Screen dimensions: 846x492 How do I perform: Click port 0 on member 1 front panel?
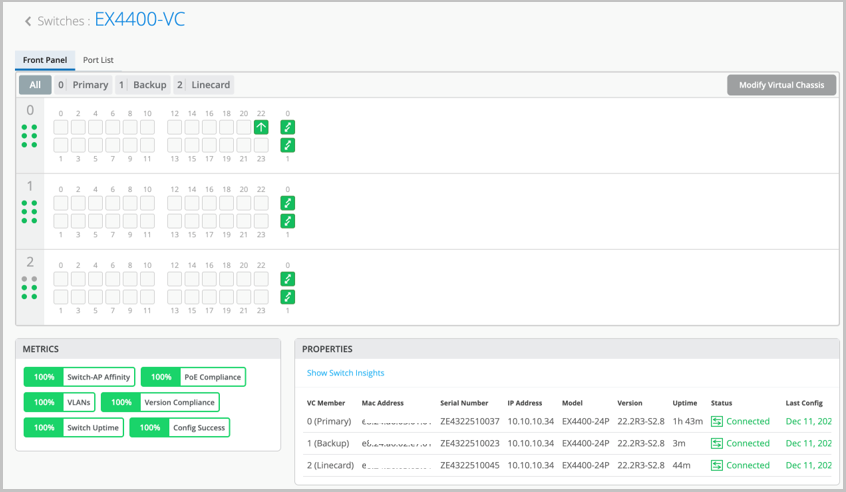coord(61,203)
